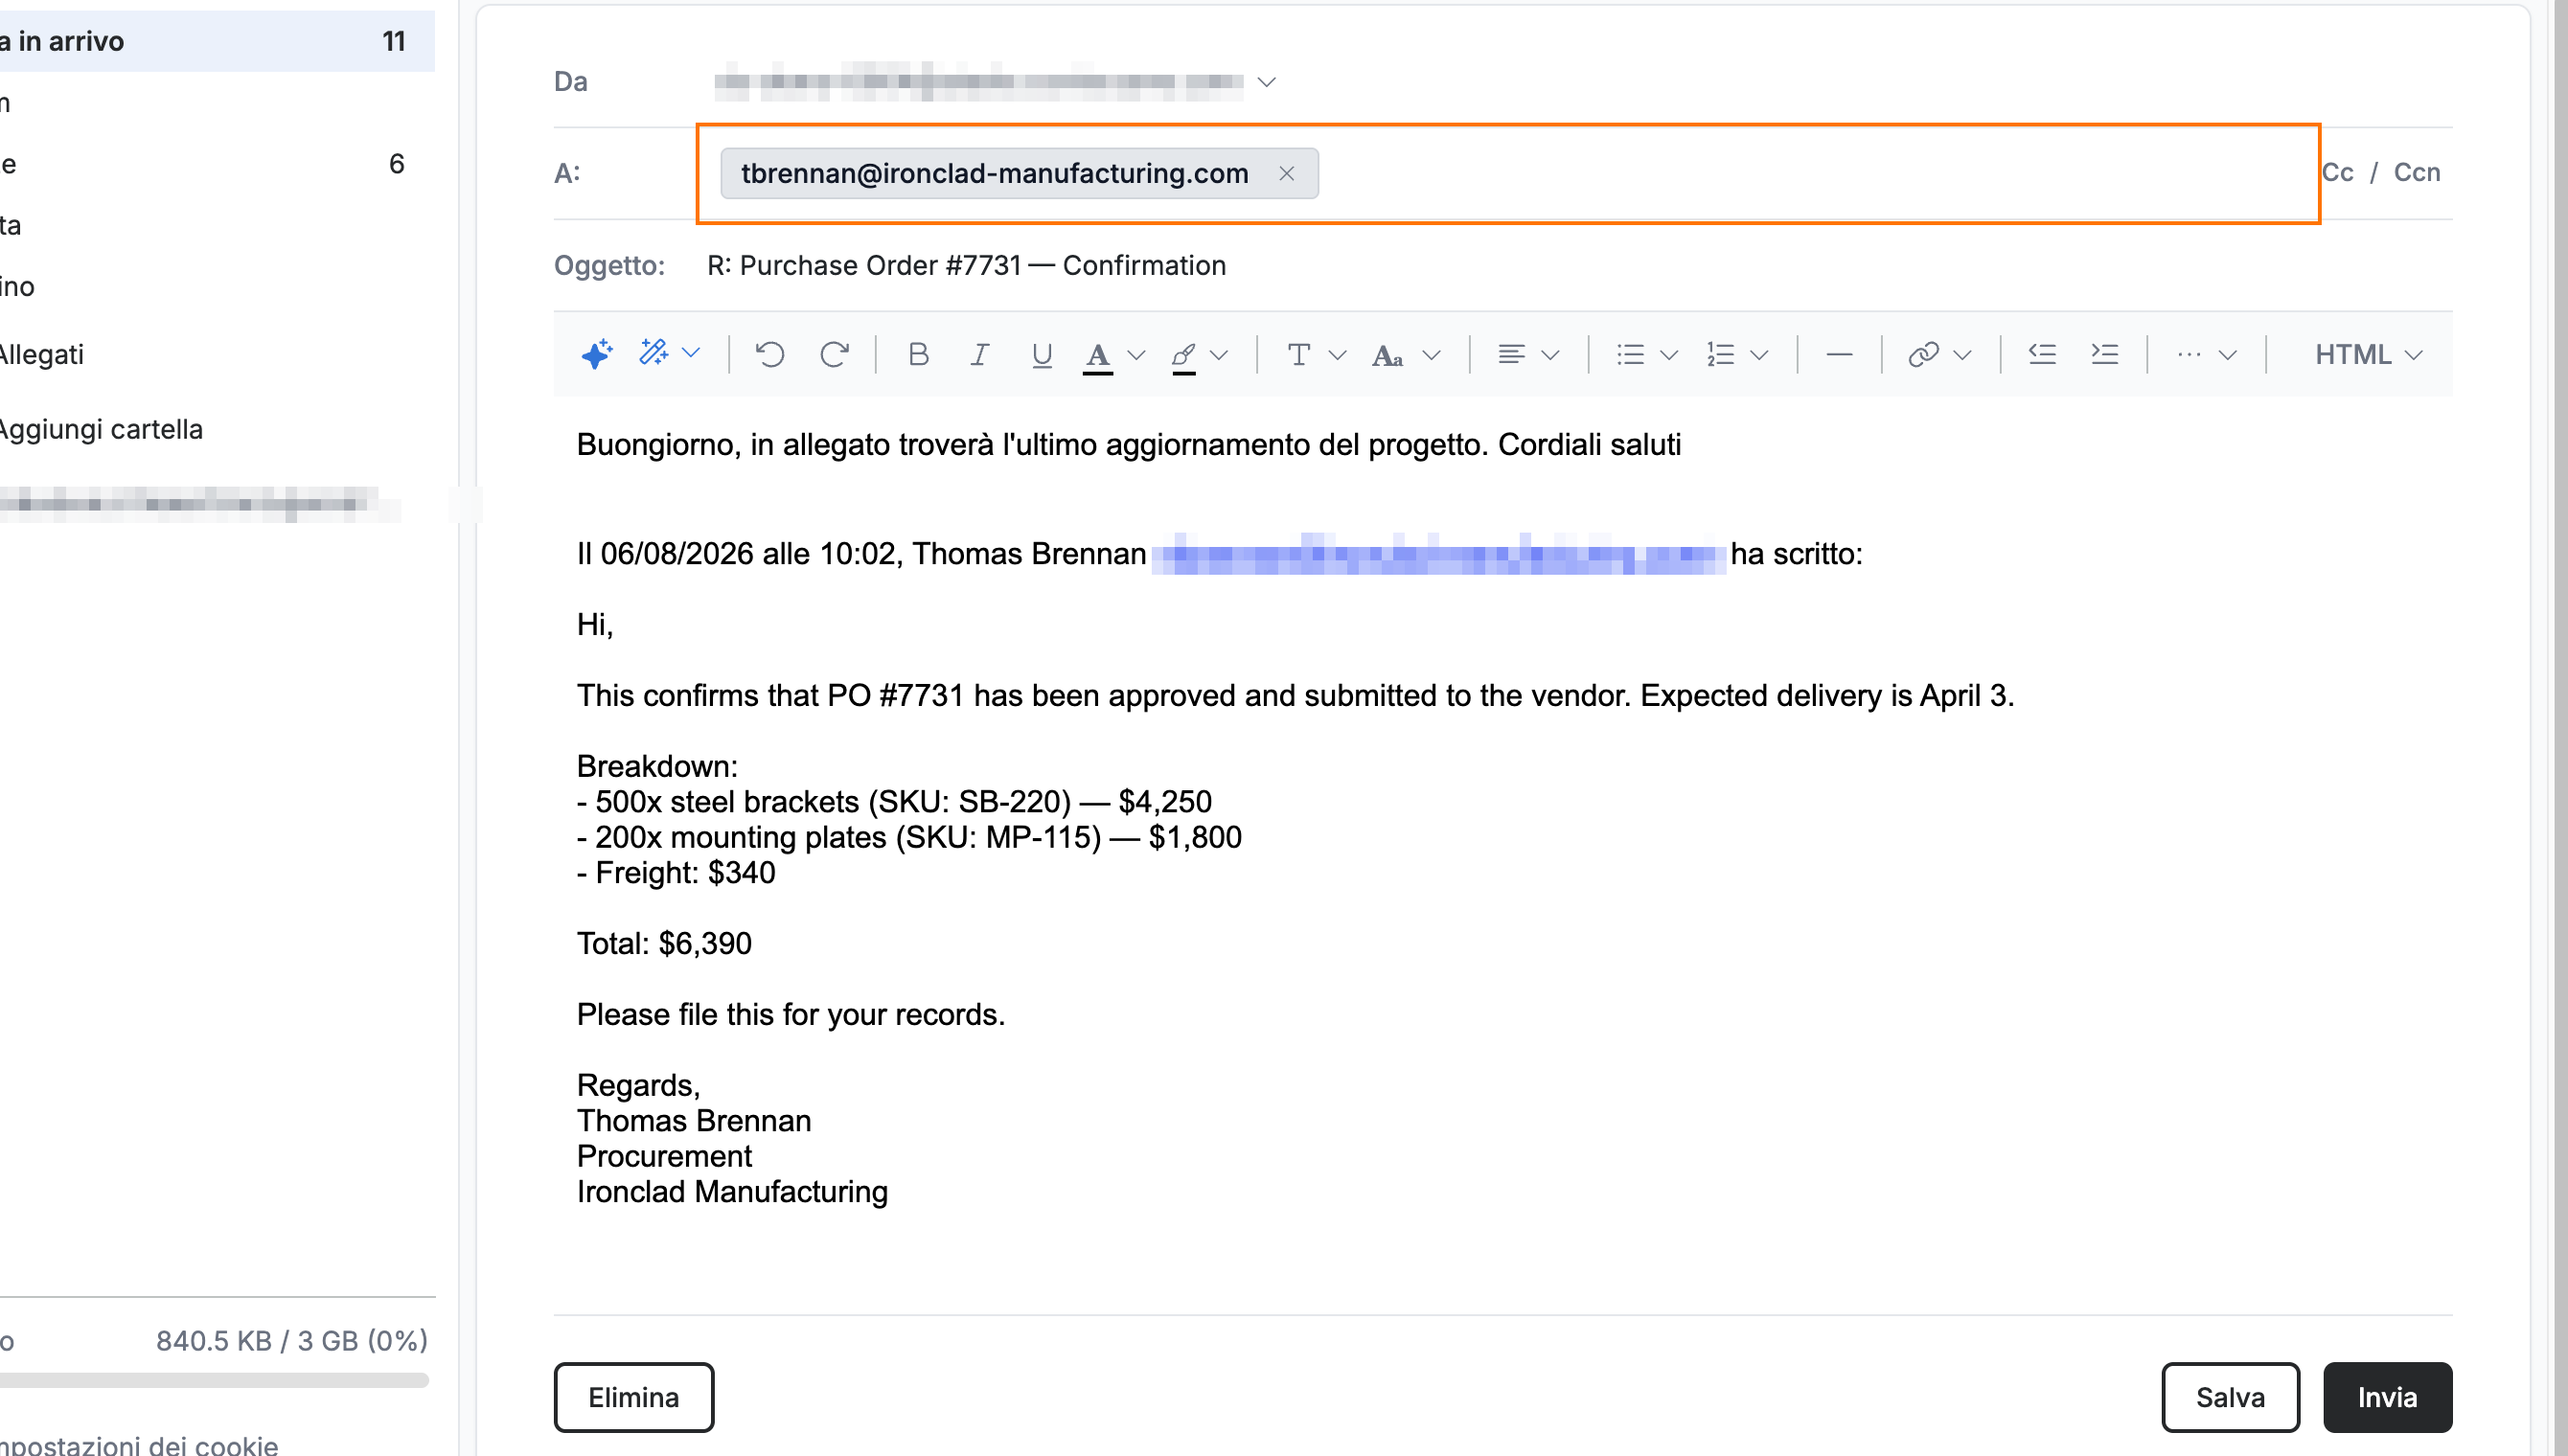Save the draft with Salva
2568x1456 pixels.
click(2229, 1396)
